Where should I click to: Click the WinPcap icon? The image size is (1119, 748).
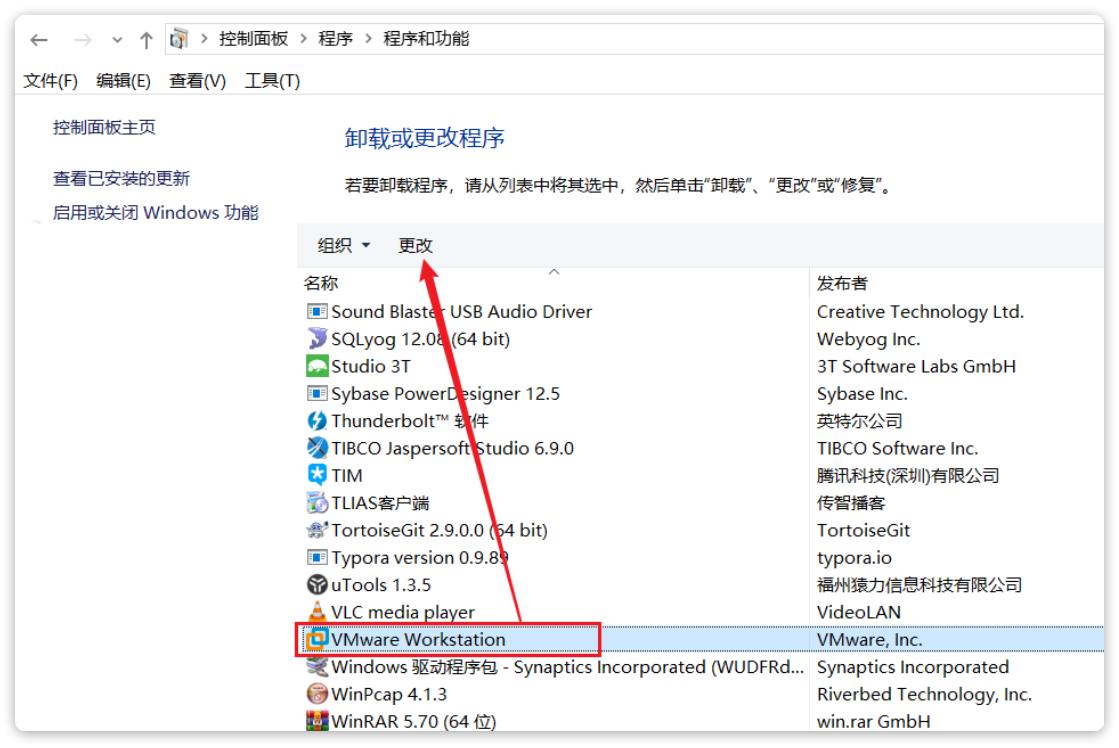316,693
